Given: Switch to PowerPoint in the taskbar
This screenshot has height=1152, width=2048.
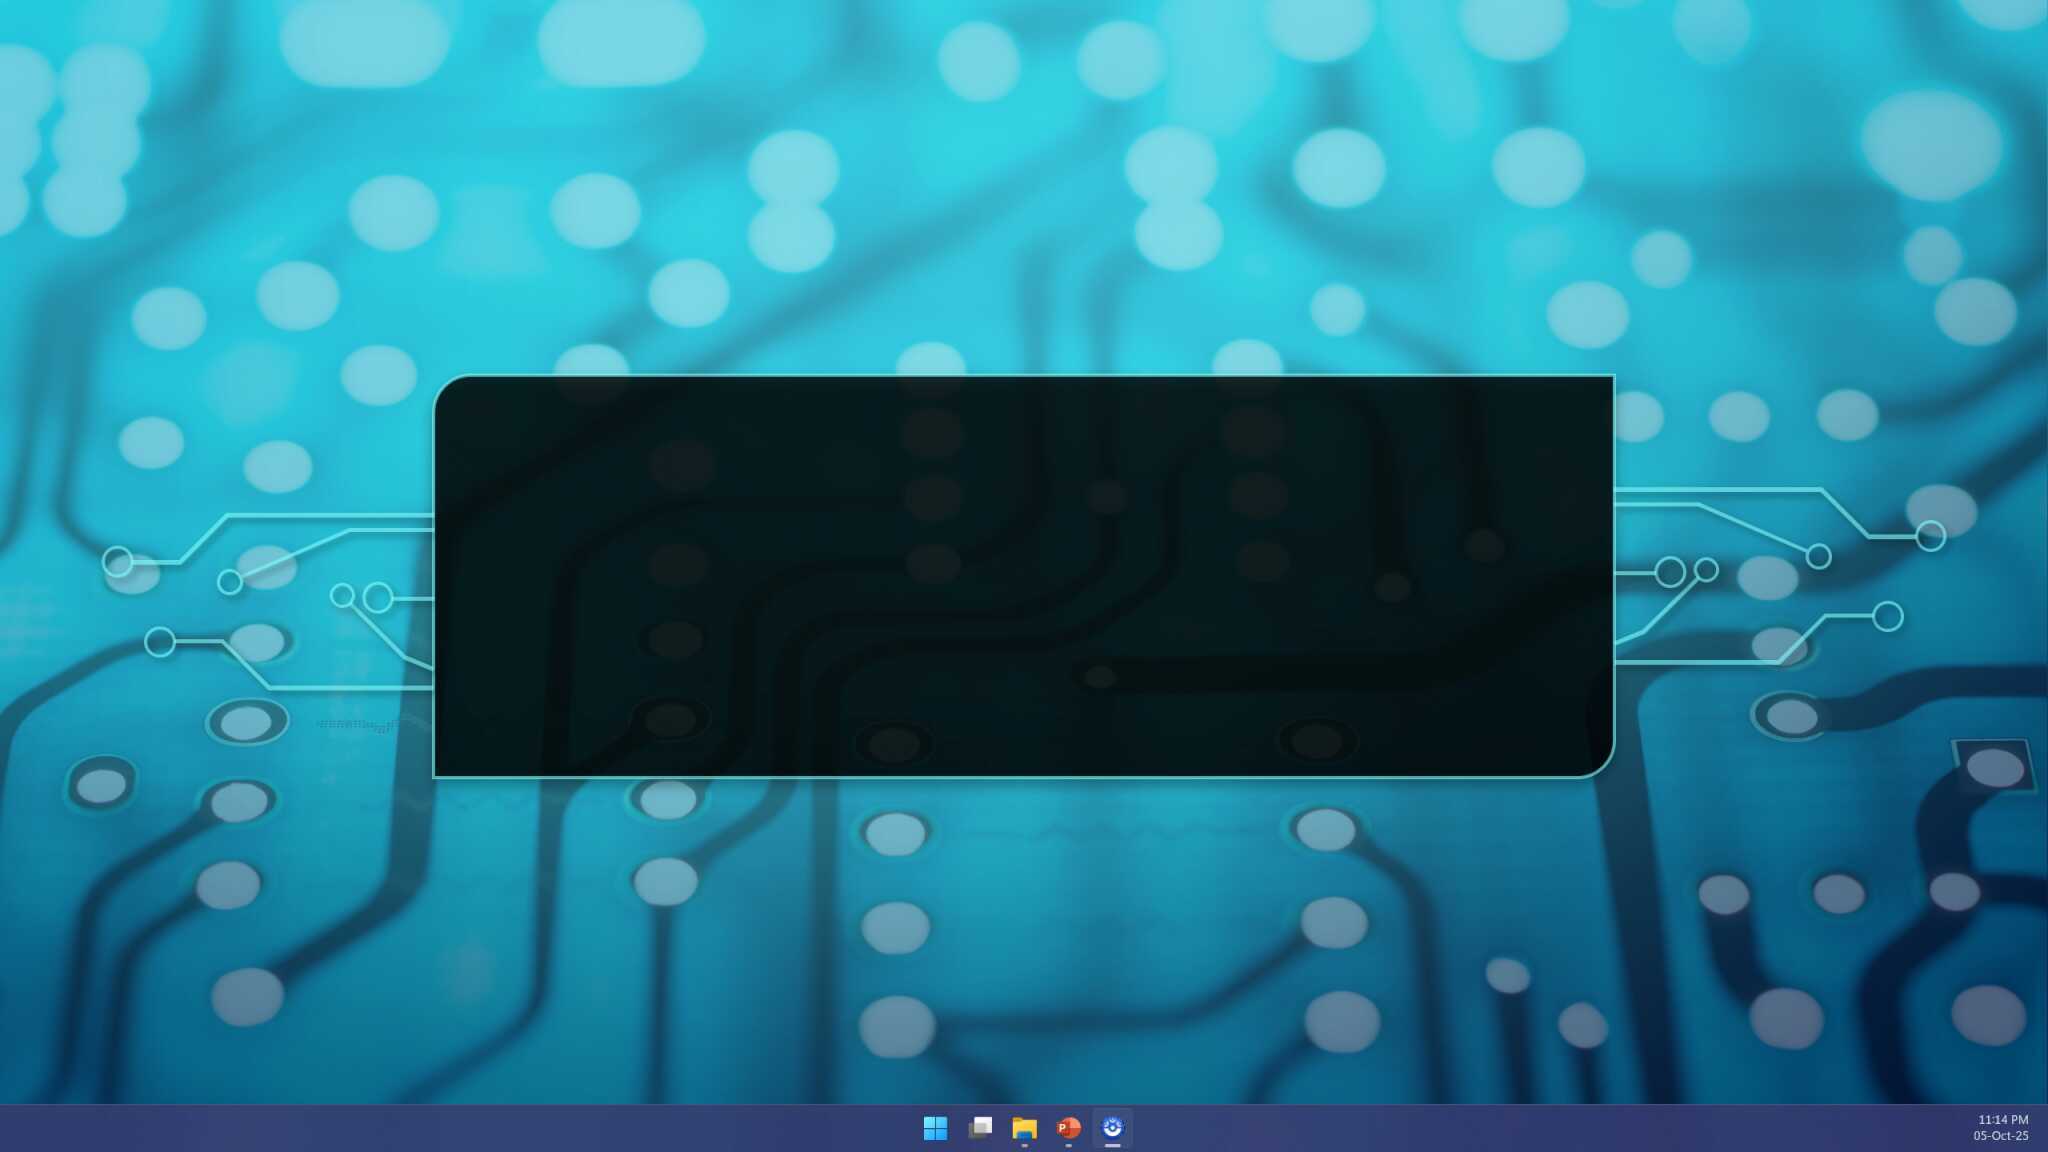Looking at the screenshot, I should tap(1068, 1128).
